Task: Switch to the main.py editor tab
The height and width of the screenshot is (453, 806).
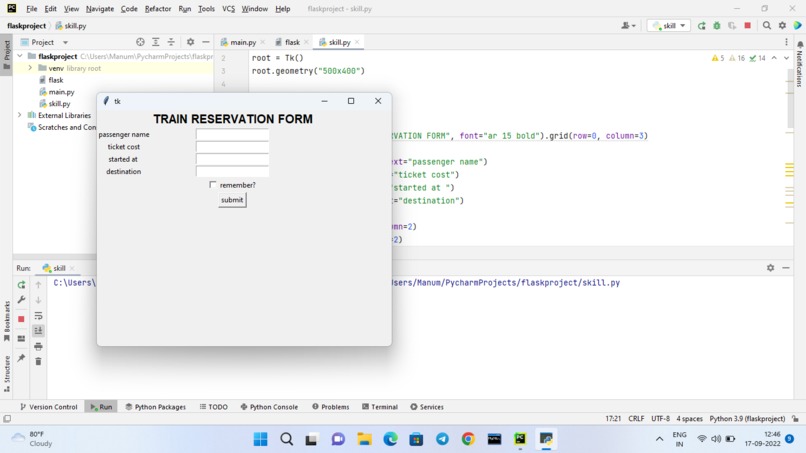Action: click(243, 42)
